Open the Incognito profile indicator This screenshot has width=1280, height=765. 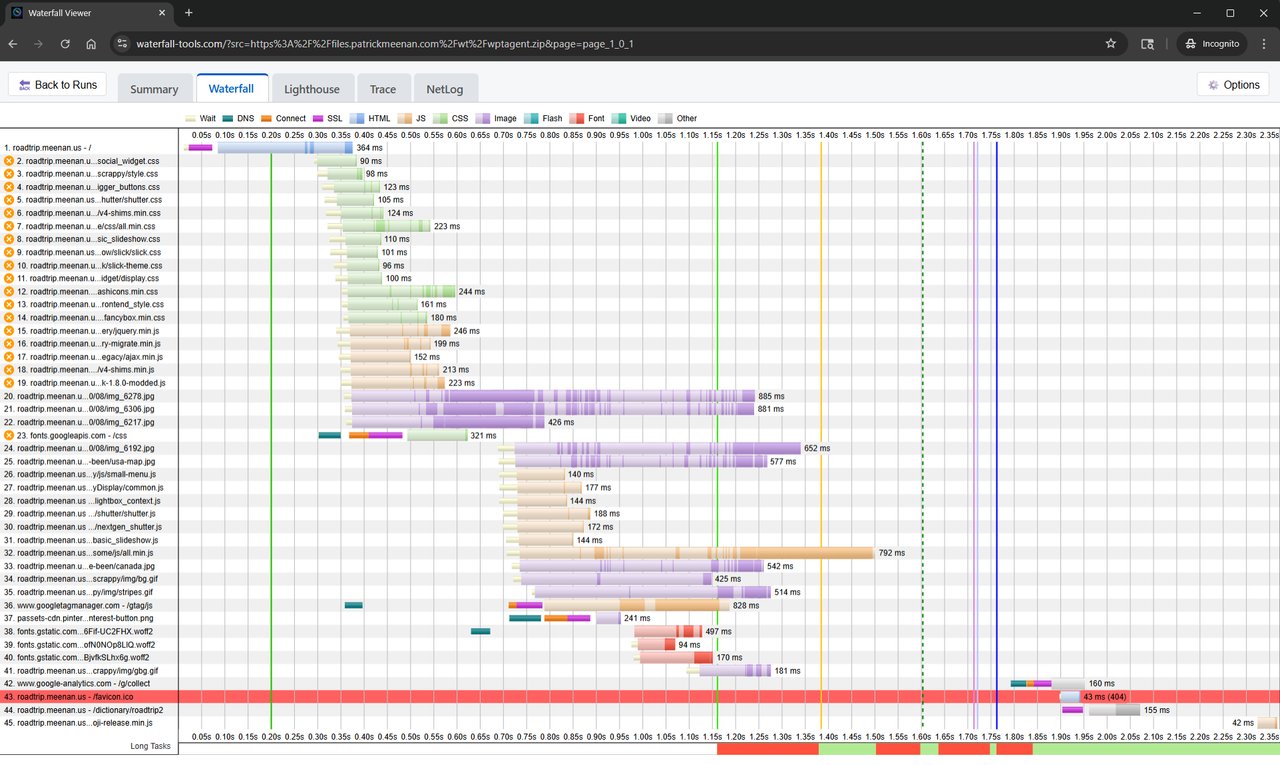tap(1213, 44)
